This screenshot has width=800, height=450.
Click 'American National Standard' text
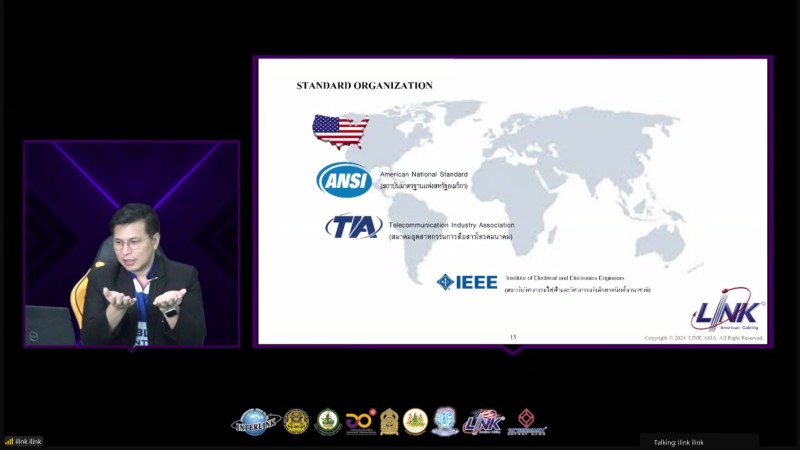point(423,174)
